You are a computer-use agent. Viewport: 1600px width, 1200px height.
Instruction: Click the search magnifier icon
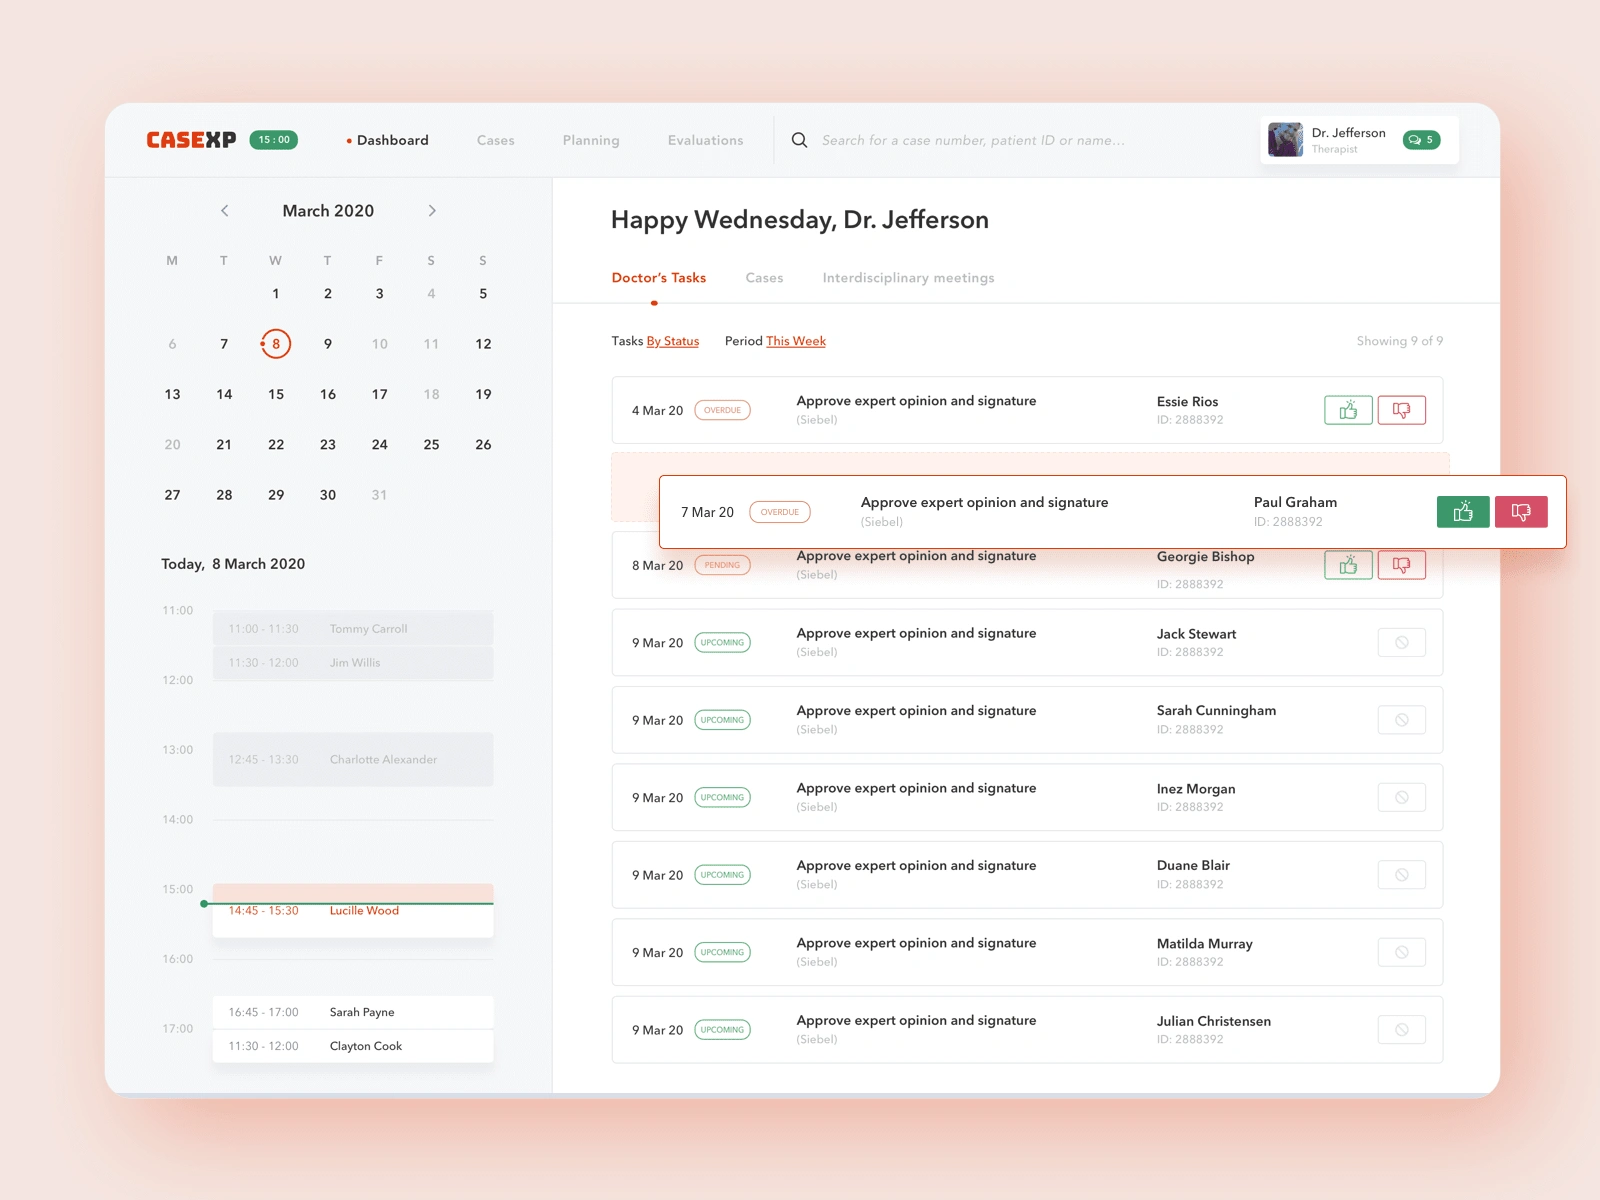[x=799, y=140]
